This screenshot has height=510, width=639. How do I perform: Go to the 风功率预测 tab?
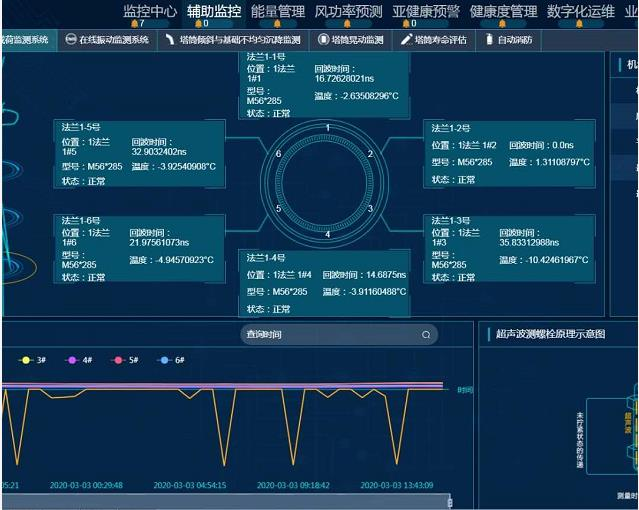click(x=348, y=11)
